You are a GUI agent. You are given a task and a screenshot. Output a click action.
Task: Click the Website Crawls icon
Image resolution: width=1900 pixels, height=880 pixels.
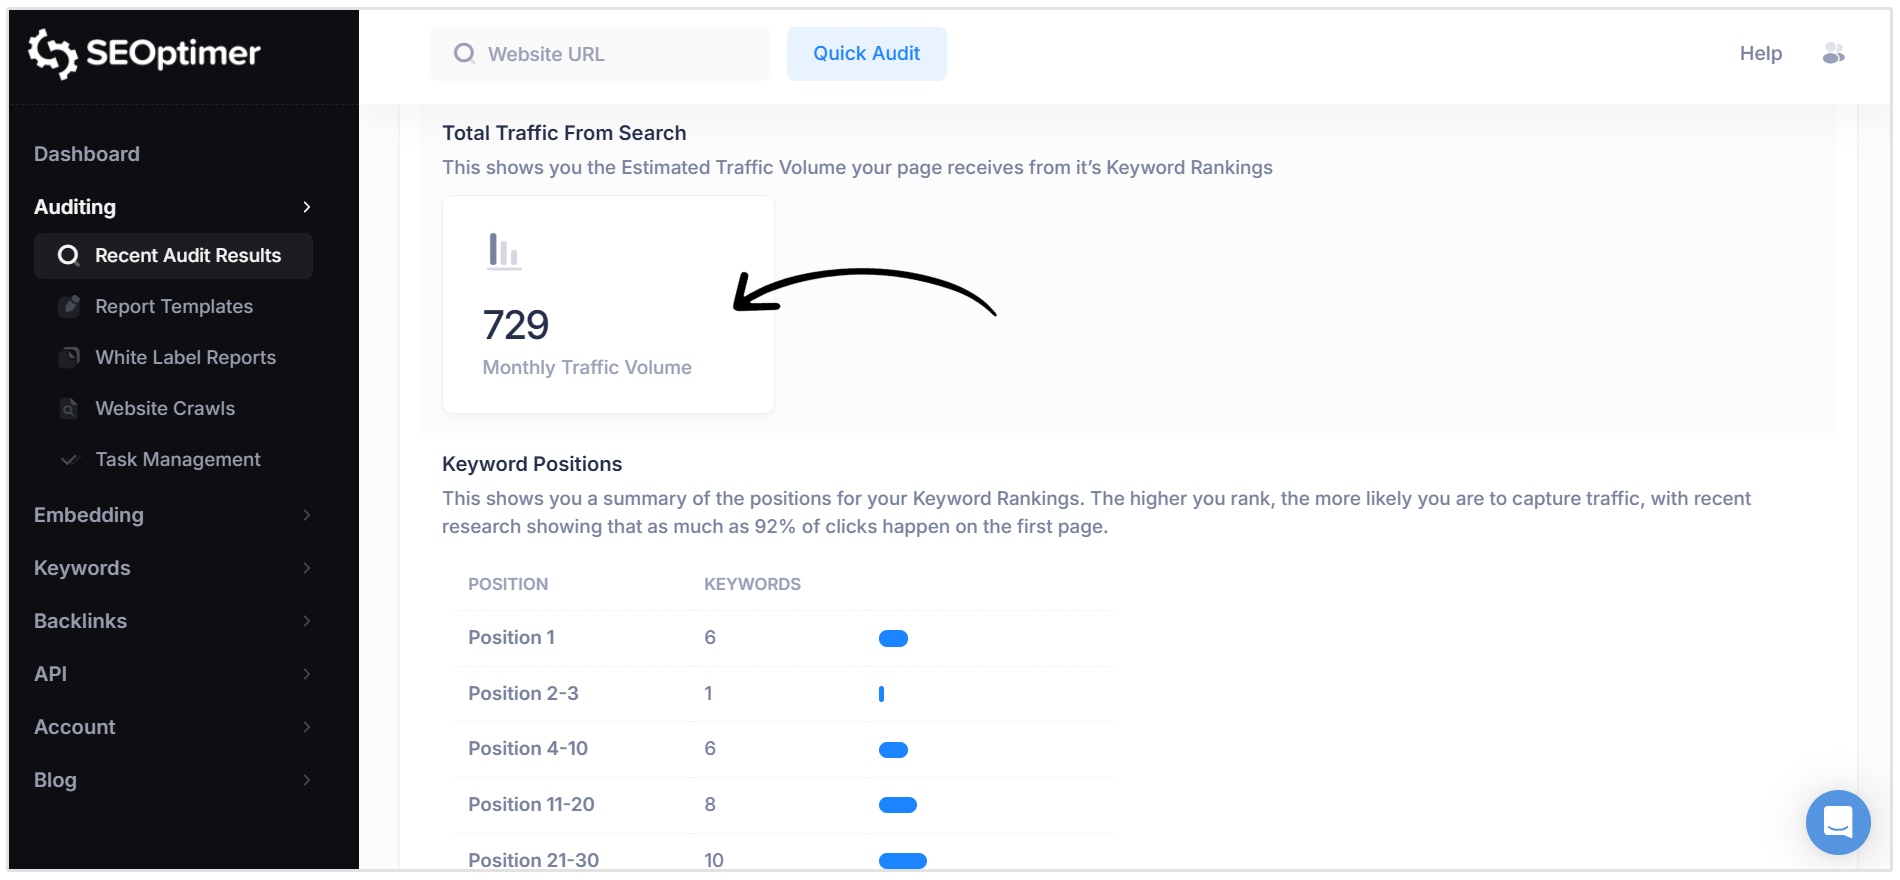69,409
